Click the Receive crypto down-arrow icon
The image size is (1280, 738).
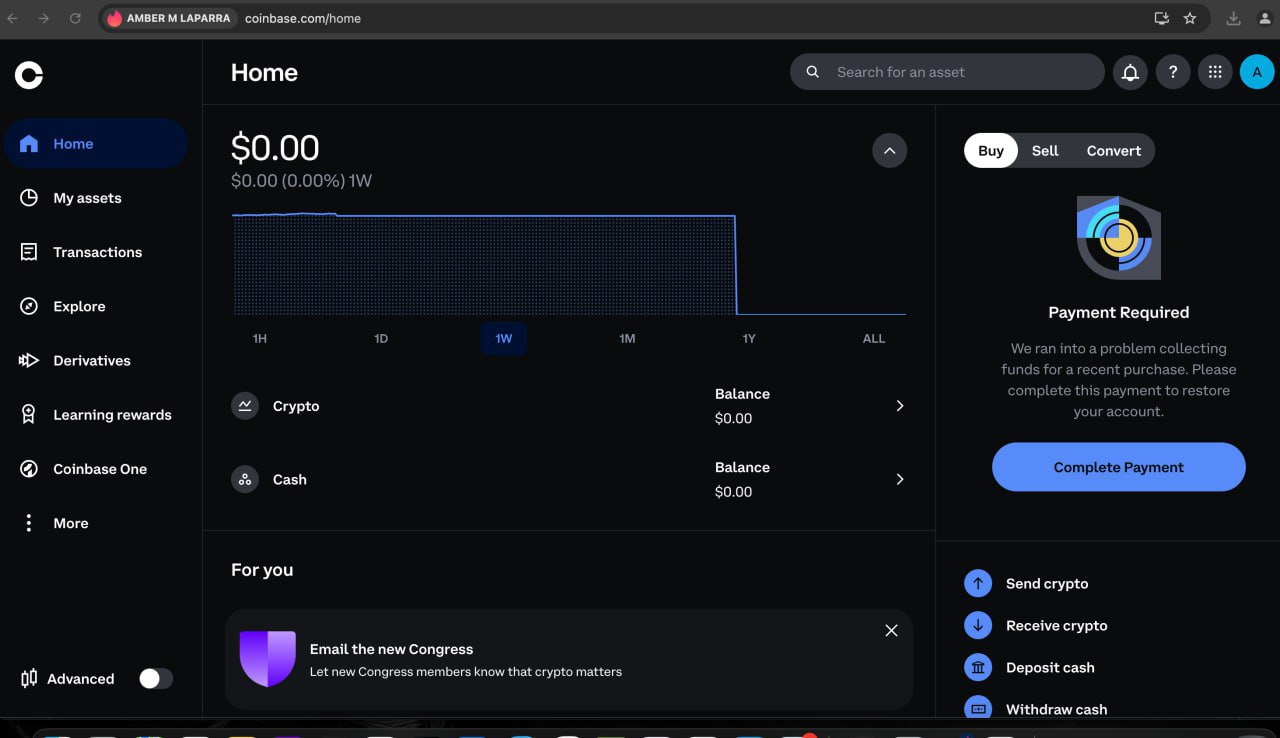(x=977, y=625)
